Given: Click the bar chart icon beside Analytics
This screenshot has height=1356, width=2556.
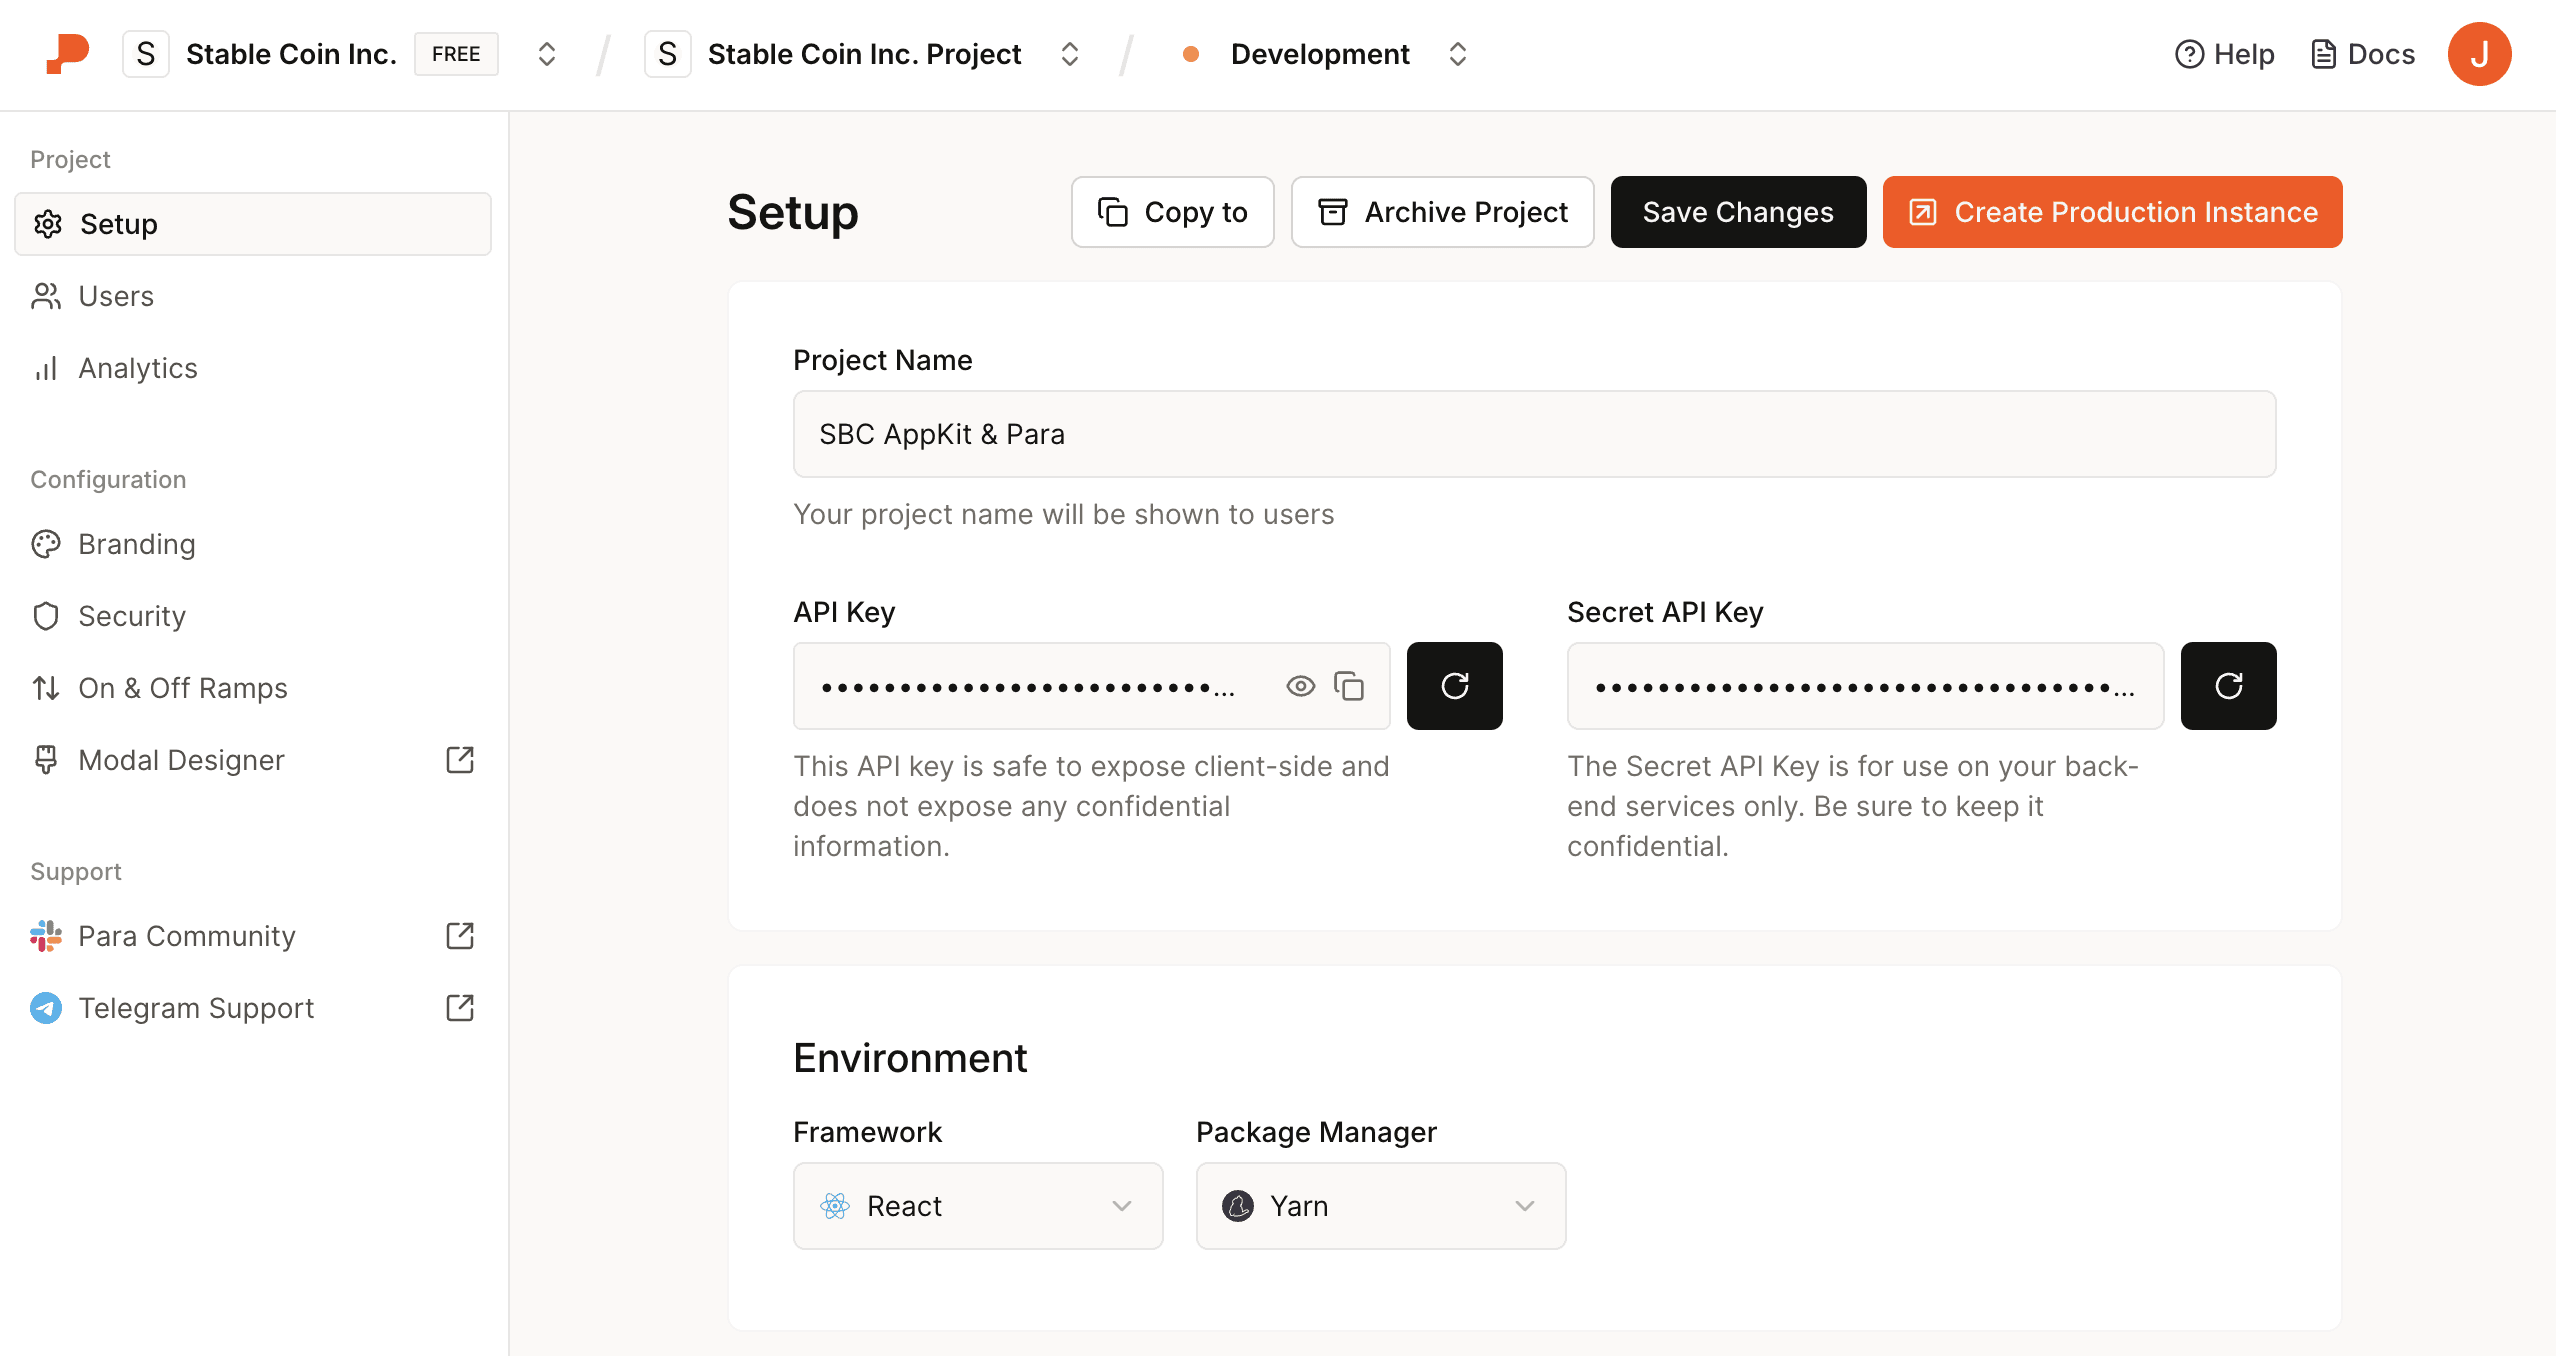Looking at the screenshot, I should (46, 368).
